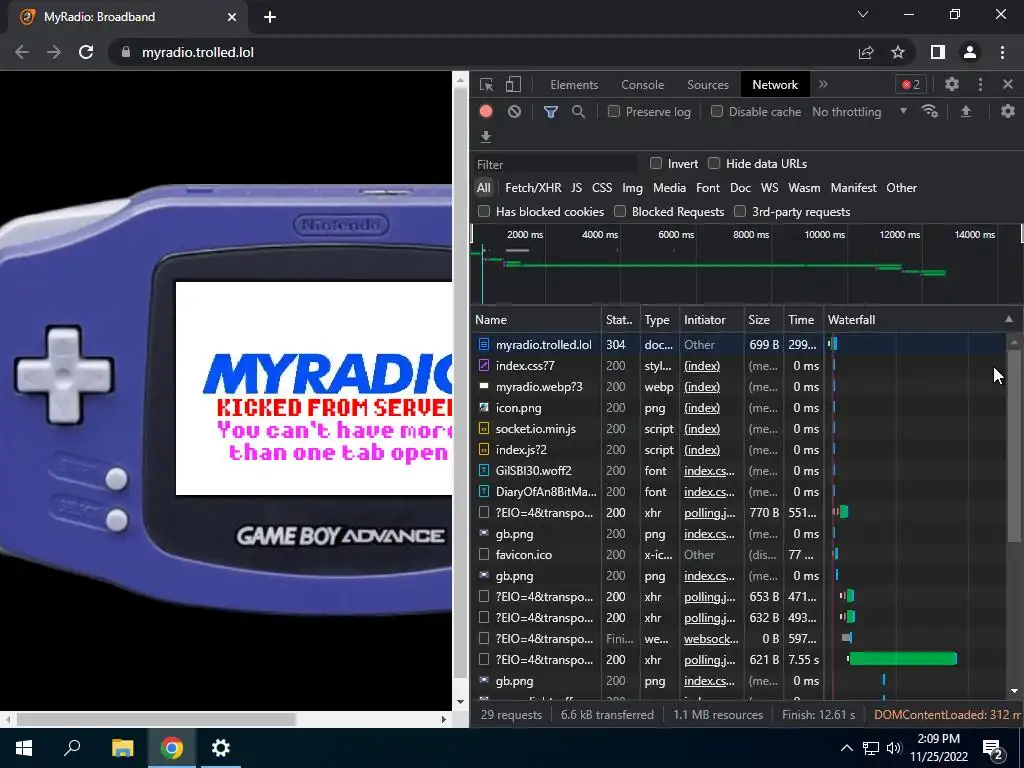Switch to the Elements tab
Screen dimensions: 1024x768
(574, 84)
